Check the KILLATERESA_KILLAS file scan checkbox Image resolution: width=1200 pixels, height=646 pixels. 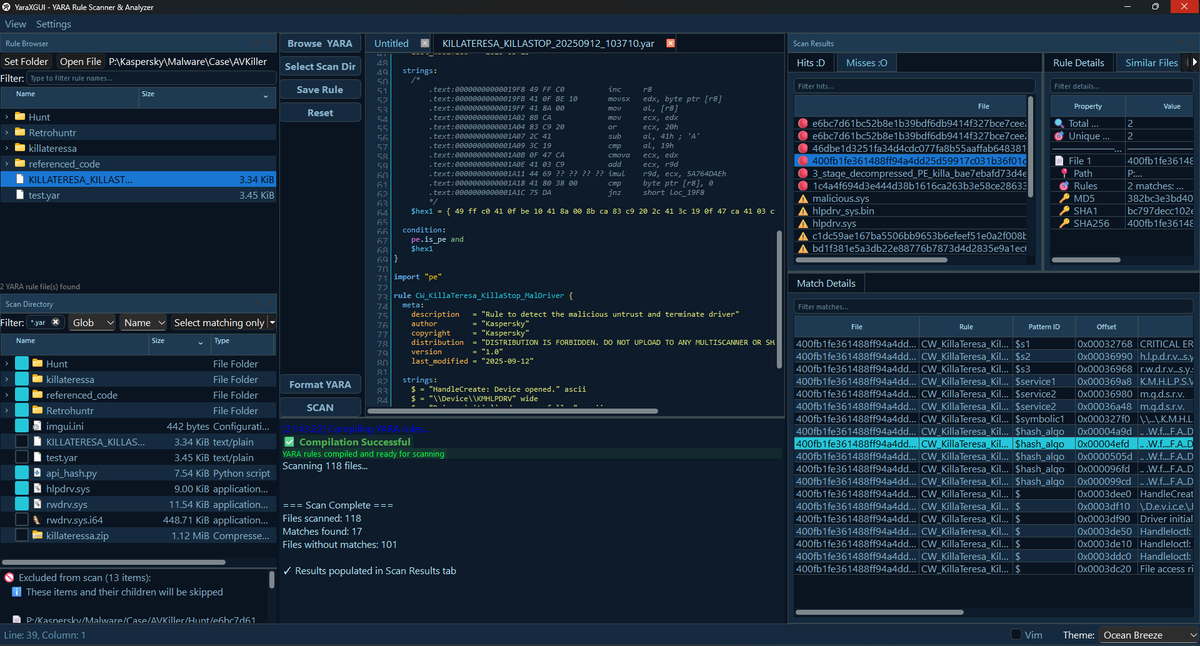click(x=21, y=442)
